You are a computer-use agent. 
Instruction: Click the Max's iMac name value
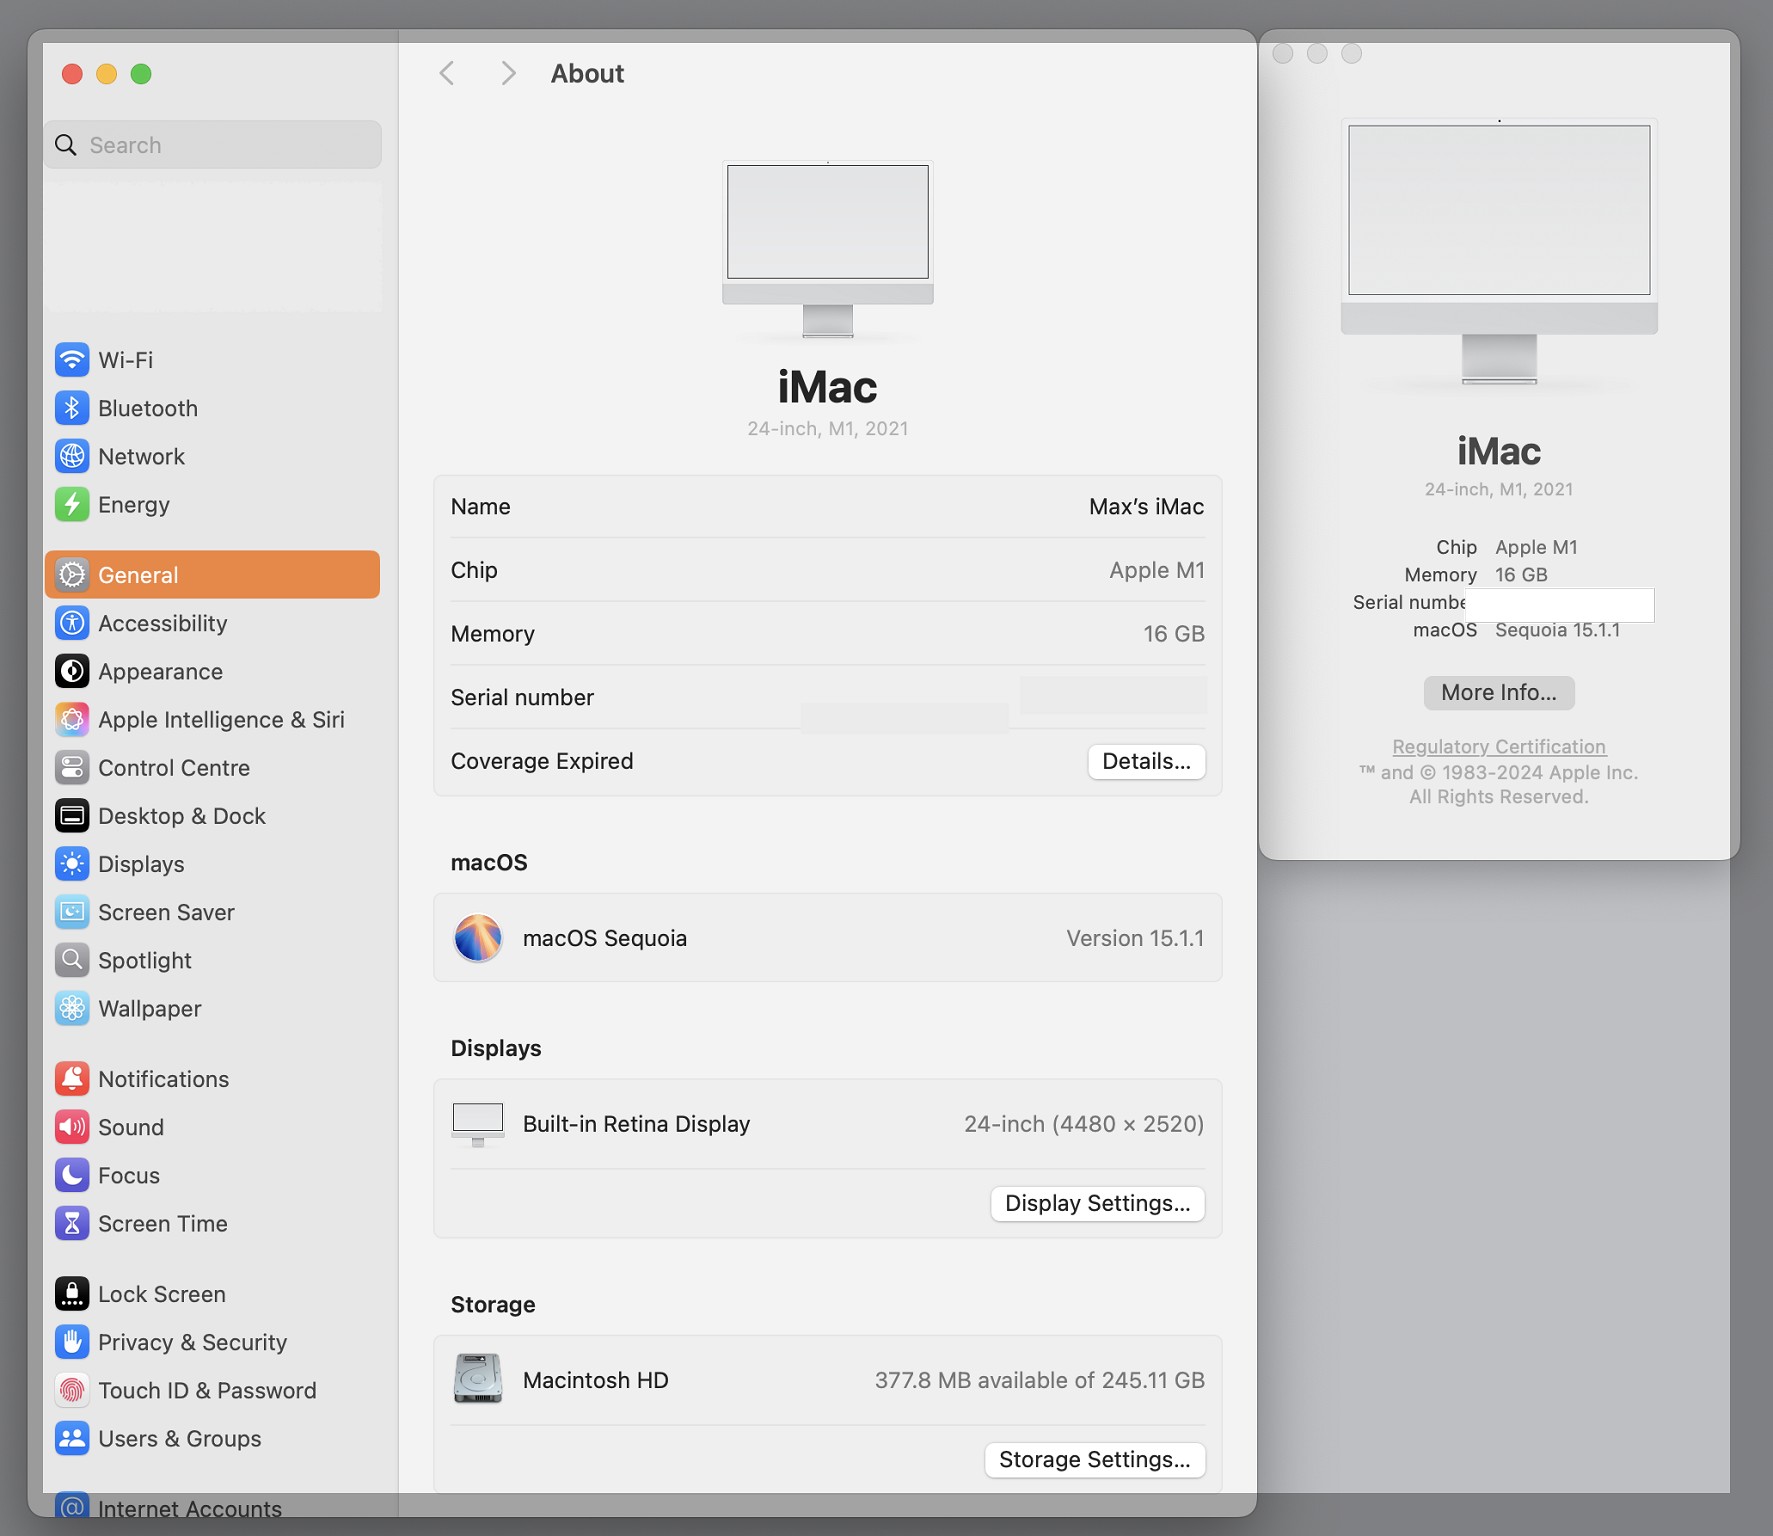pyautogui.click(x=1146, y=507)
